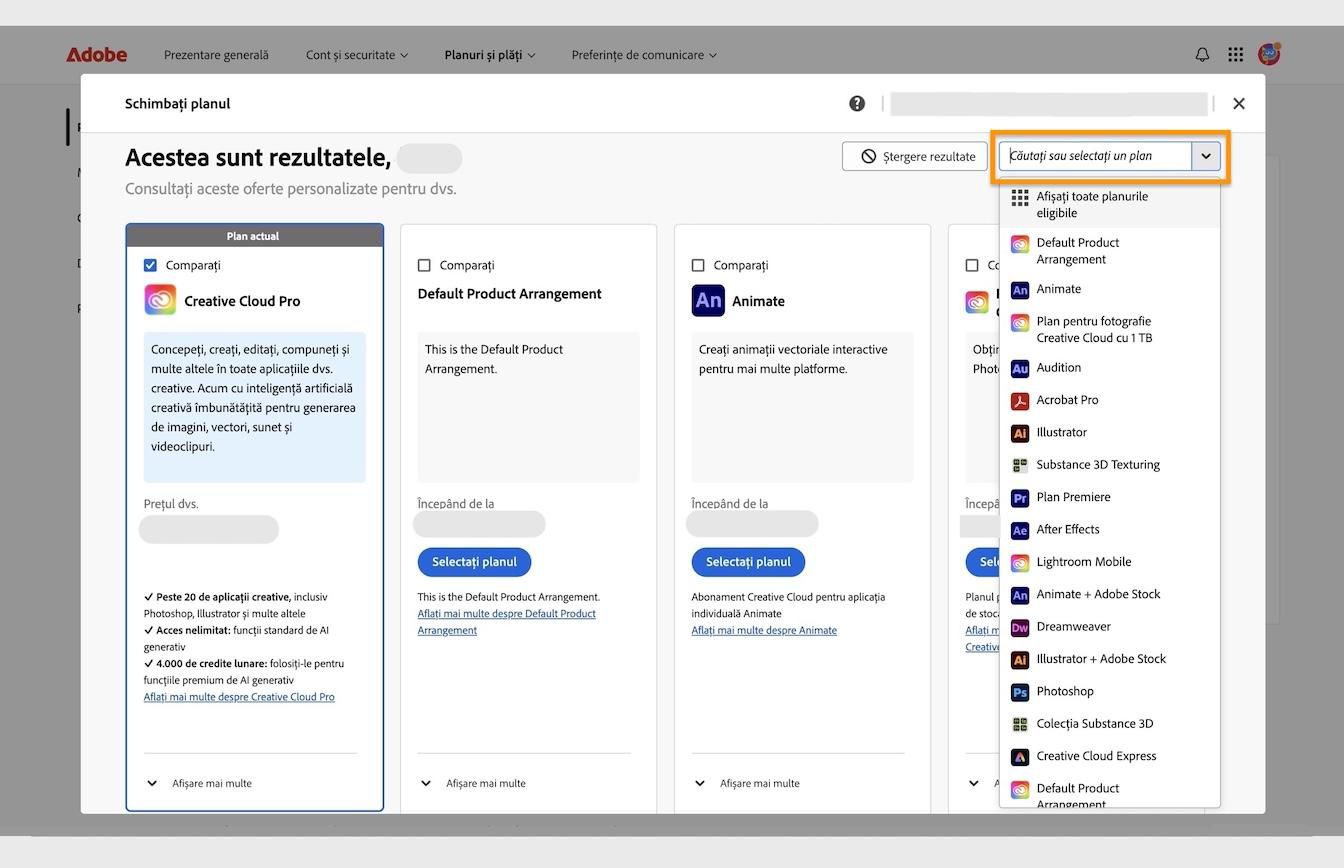Select the Plan pentru fotografie Creative Cloud icon
This screenshot has width=1344, height=868.
click(x=1020, y=323)
